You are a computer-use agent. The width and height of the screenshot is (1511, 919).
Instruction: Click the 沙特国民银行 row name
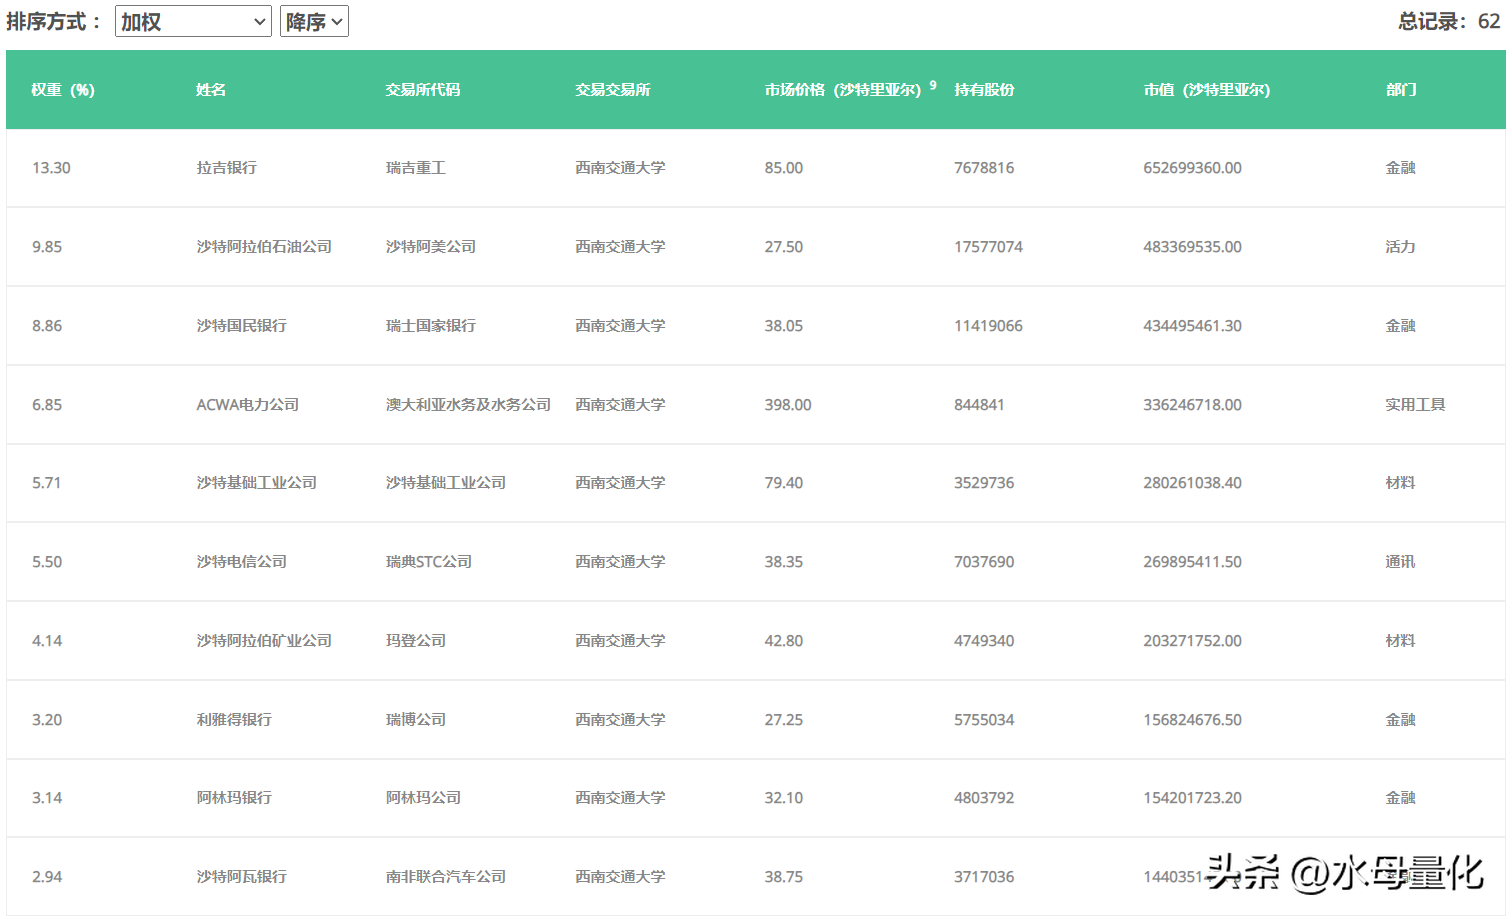[x=241, y=326]
